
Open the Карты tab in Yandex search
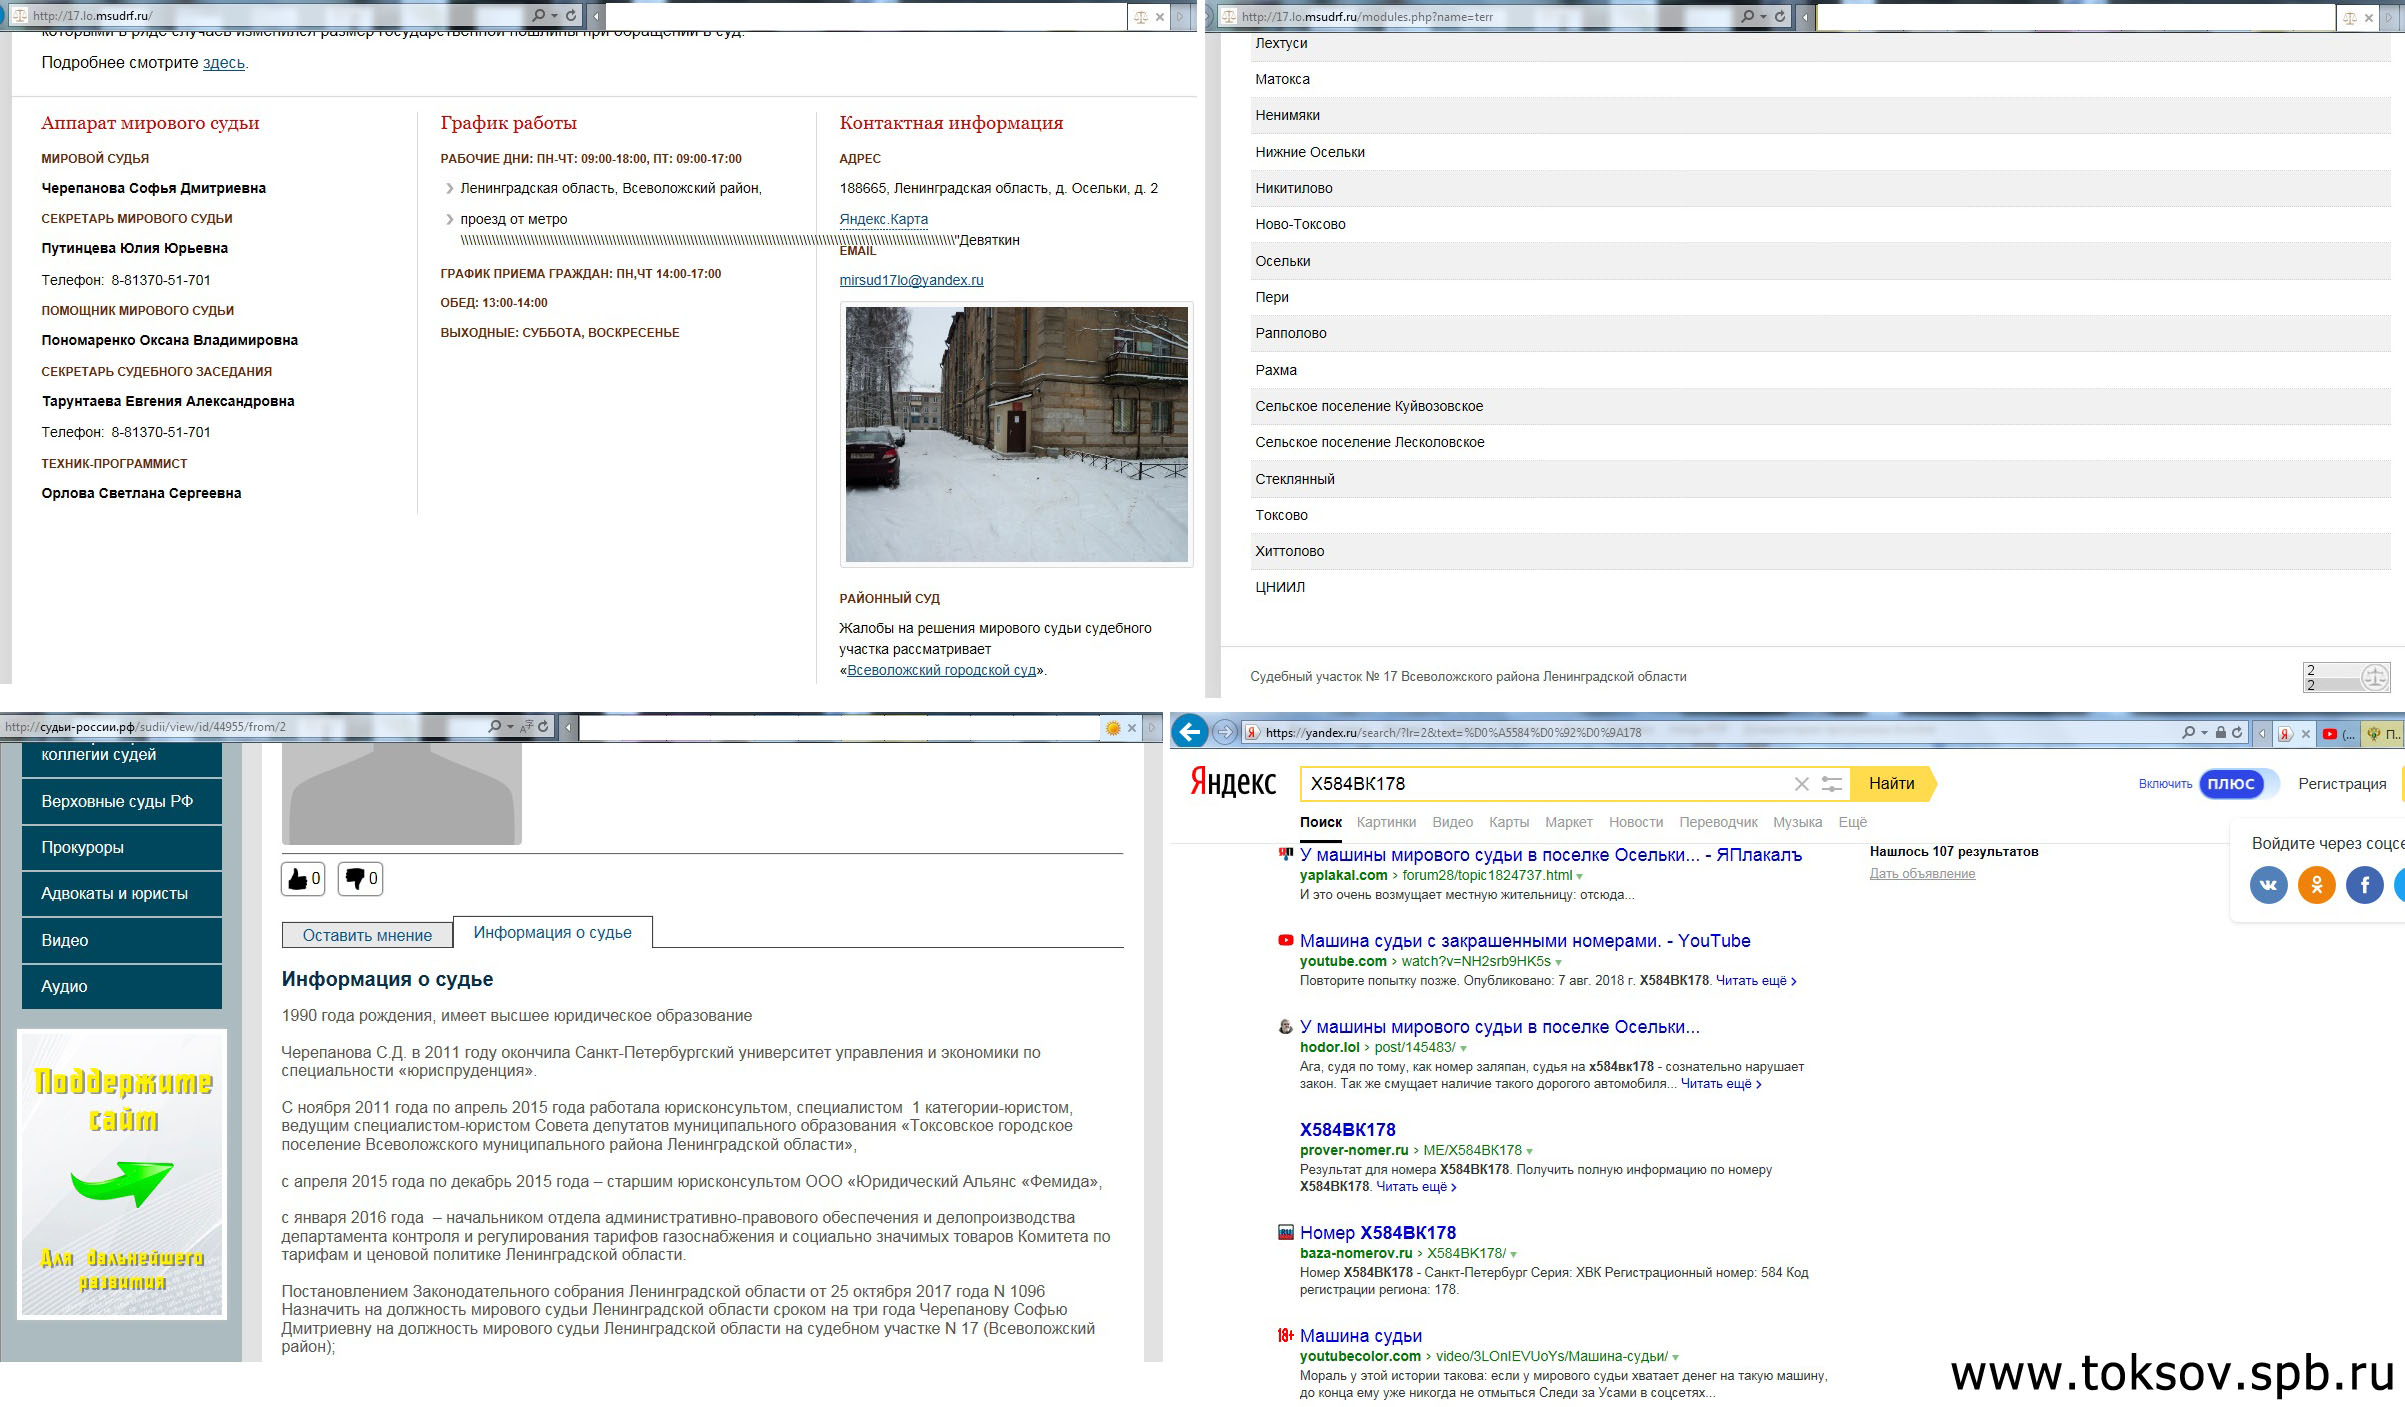(x=1508, y=822)
